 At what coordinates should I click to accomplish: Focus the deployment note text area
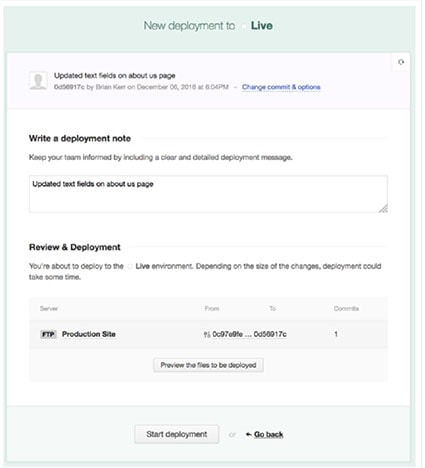tap(208, 194)
